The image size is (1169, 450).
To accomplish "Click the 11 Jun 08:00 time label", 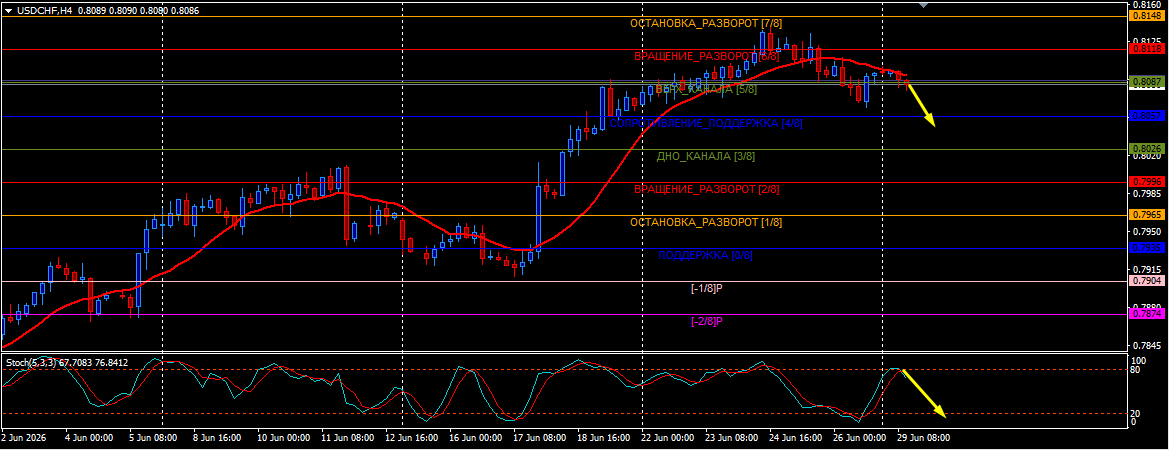I will (x=346, y=438).
